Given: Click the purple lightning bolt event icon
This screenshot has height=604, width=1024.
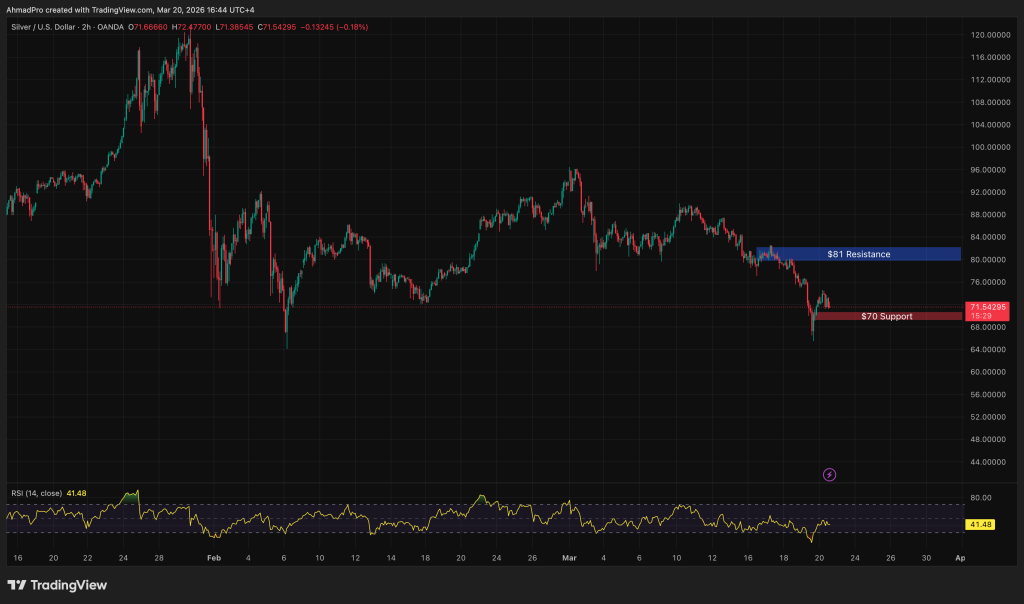Looking at the screenshot, I should 829,474.
